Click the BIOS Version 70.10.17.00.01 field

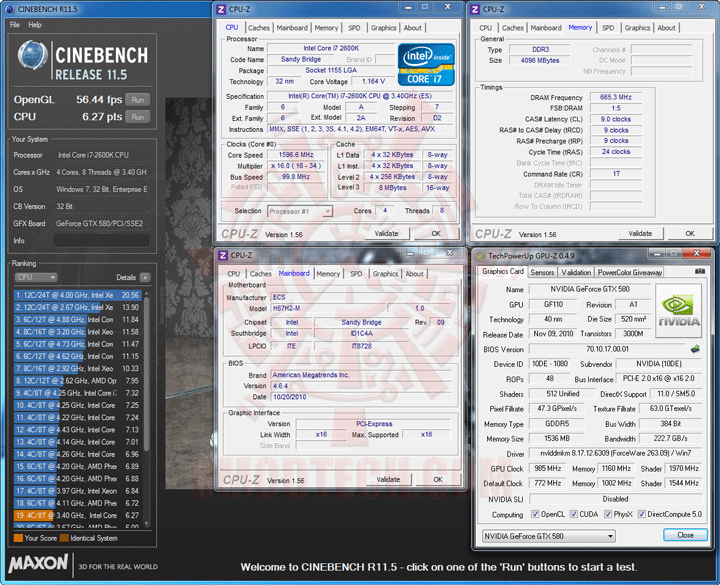pyautogui.click(x=607, y=349)
